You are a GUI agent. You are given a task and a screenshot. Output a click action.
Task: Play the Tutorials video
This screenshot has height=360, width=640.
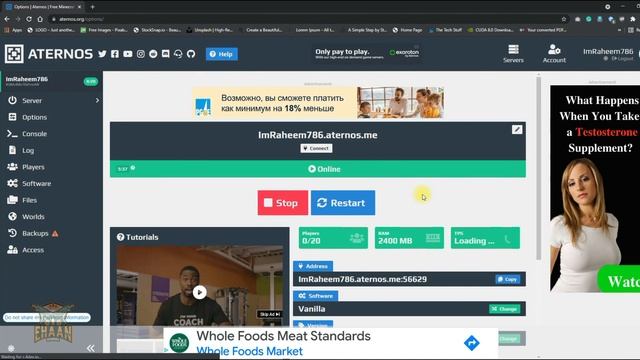(200, 292)
